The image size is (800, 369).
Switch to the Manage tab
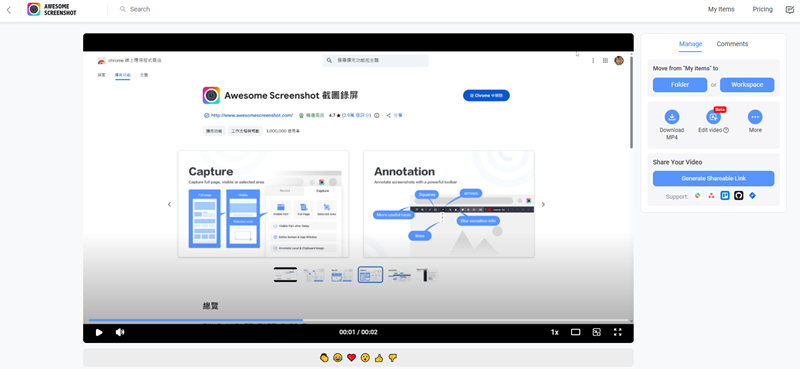pyautogui.click(x=690, y=44)
